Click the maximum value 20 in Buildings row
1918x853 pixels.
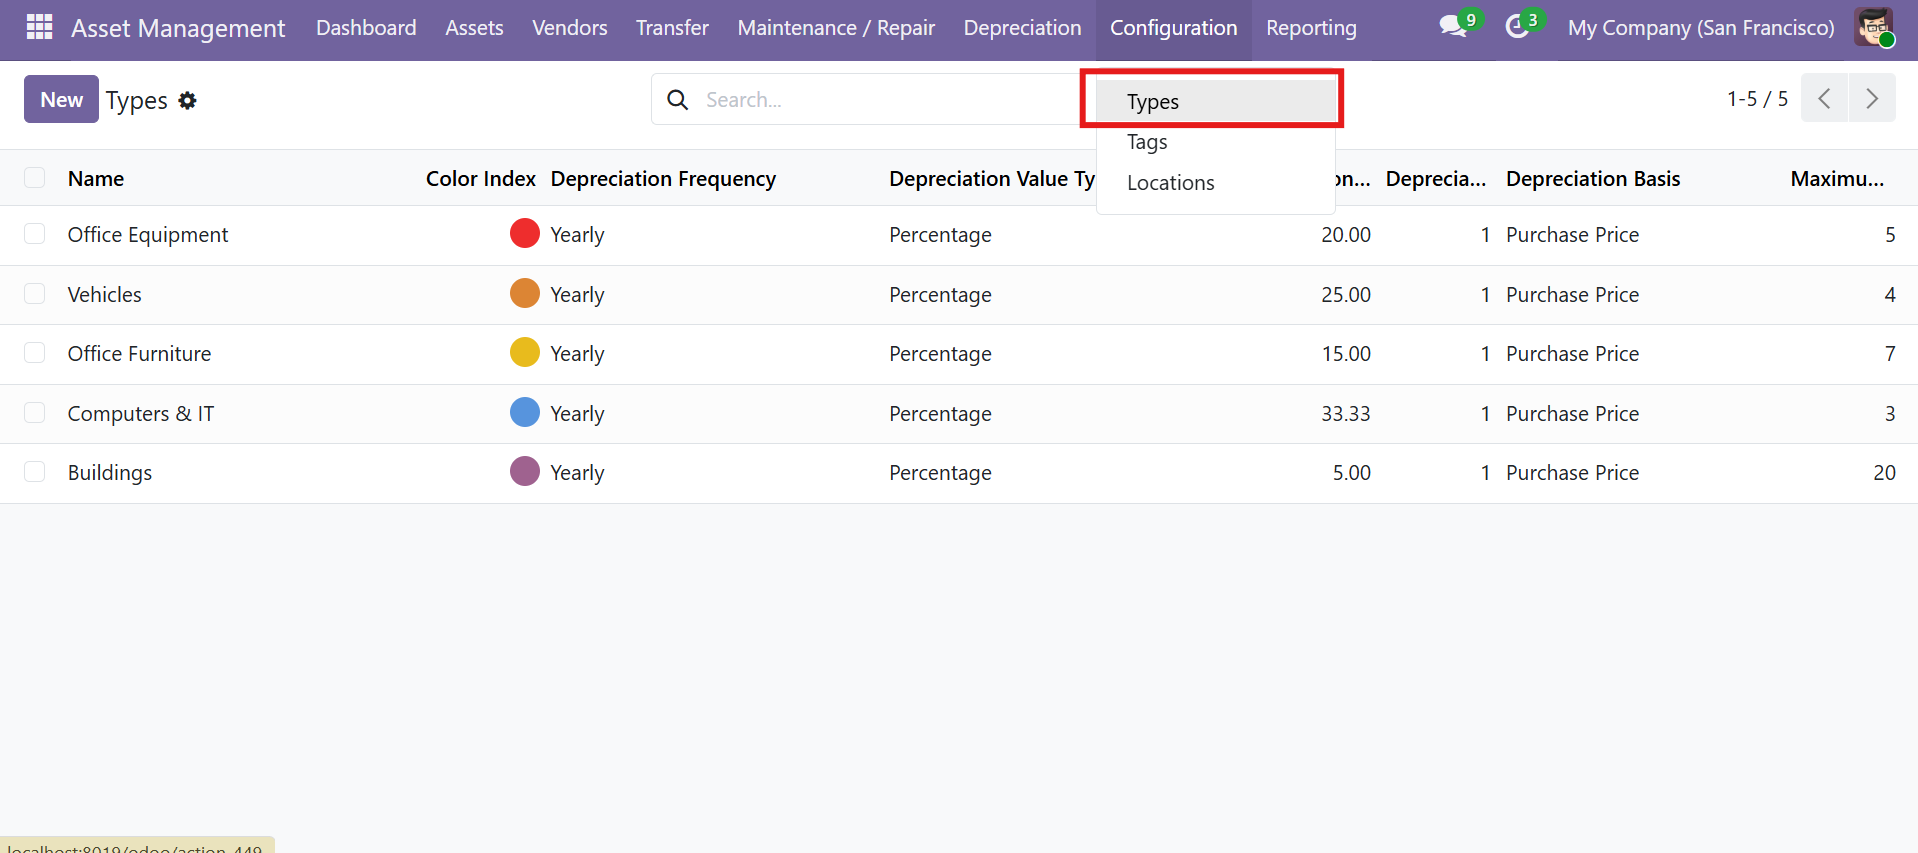click(x=1884, y=472)
